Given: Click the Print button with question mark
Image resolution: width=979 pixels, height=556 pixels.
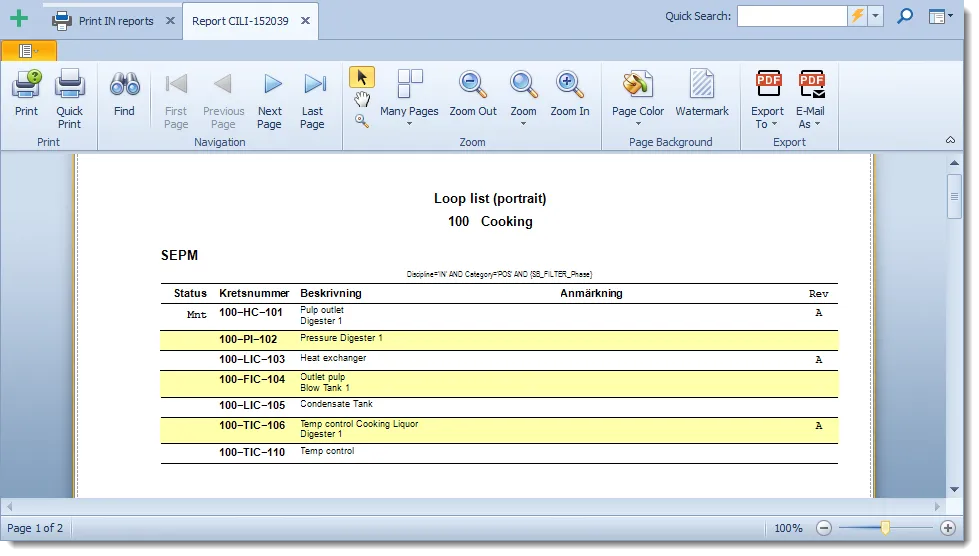Looking at the screenshot, I should (26, 94).
